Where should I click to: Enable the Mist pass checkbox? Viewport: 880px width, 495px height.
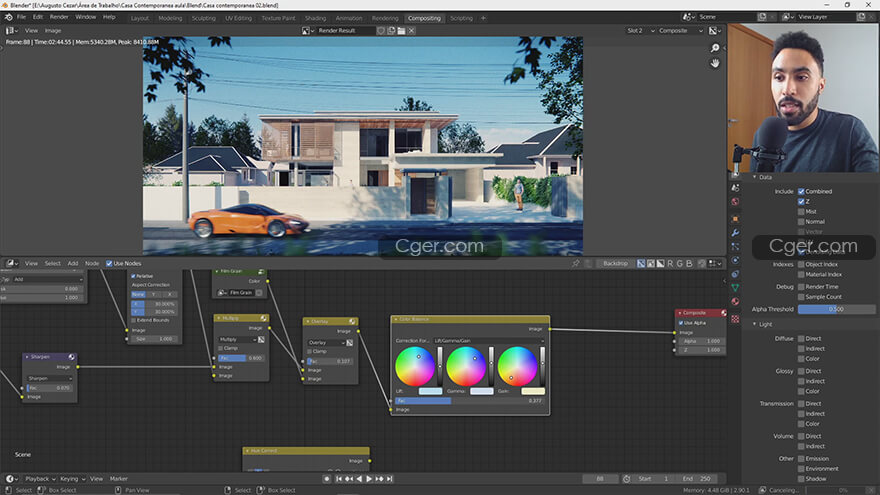[801, 212]
